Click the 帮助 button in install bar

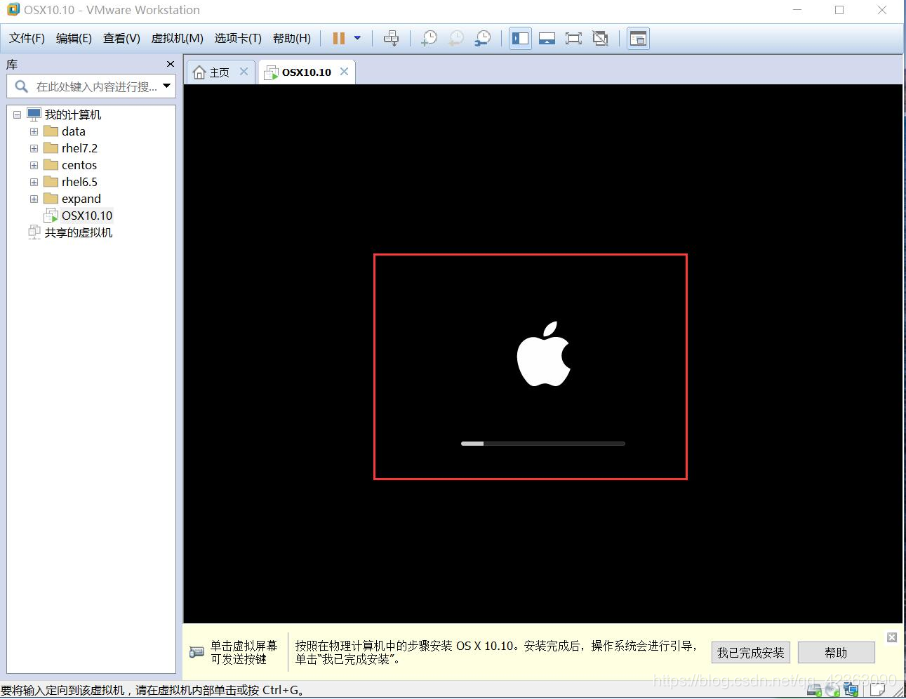pos(836,653)
